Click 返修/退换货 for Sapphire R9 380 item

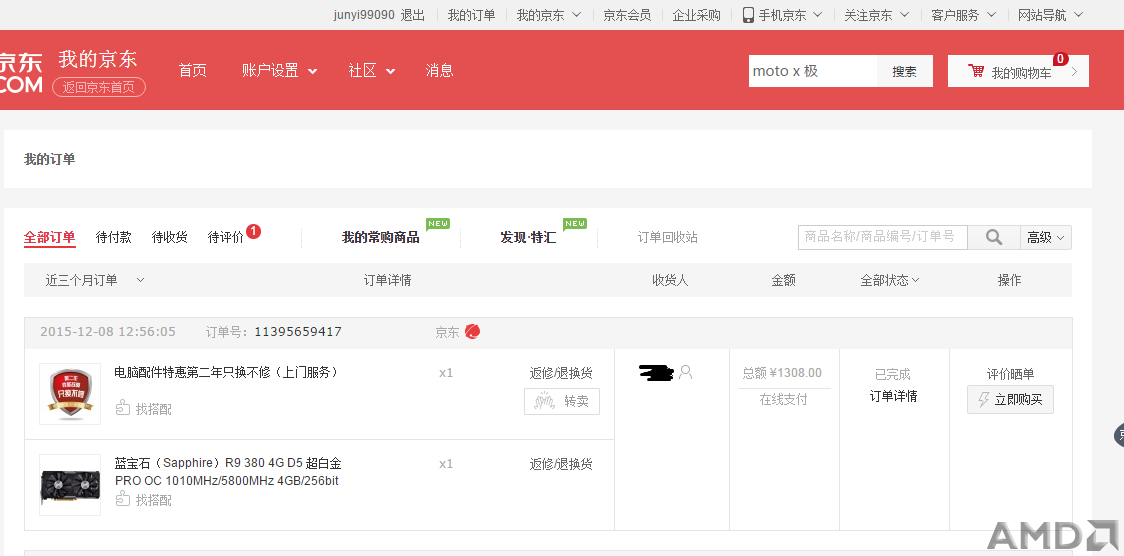[561, 464]
